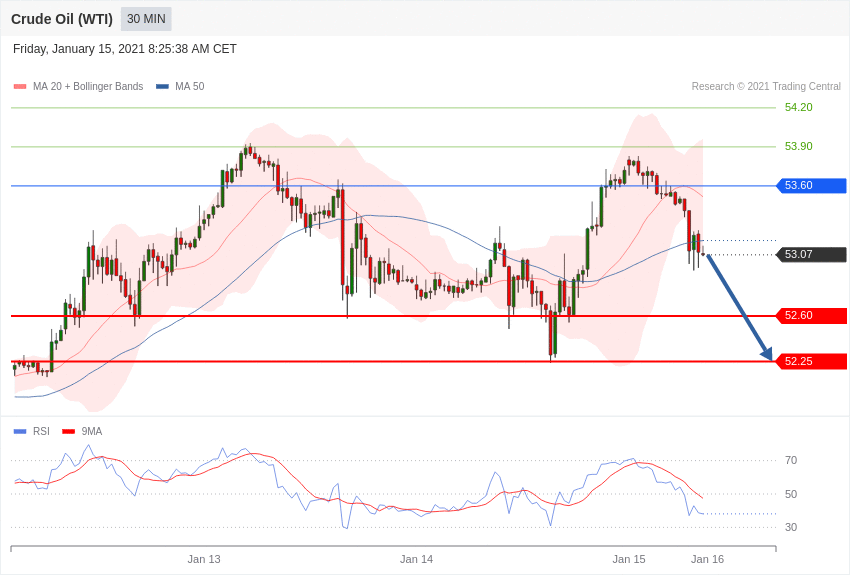Click the MA 20 + Bollinger Bands label

pos(88,87)
